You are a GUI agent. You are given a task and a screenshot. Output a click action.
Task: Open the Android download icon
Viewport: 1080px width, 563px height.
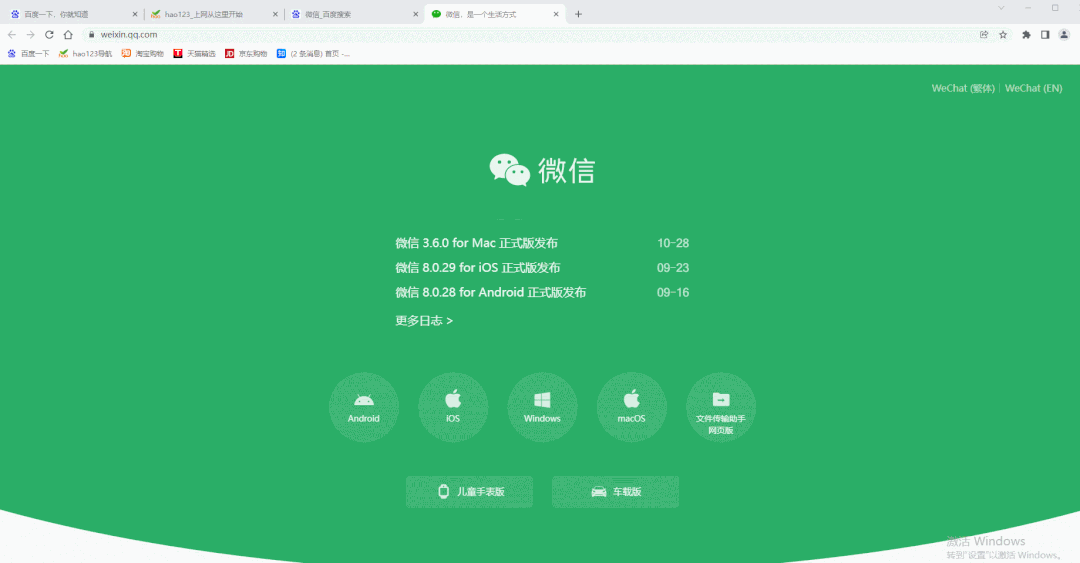coord(364,407)
